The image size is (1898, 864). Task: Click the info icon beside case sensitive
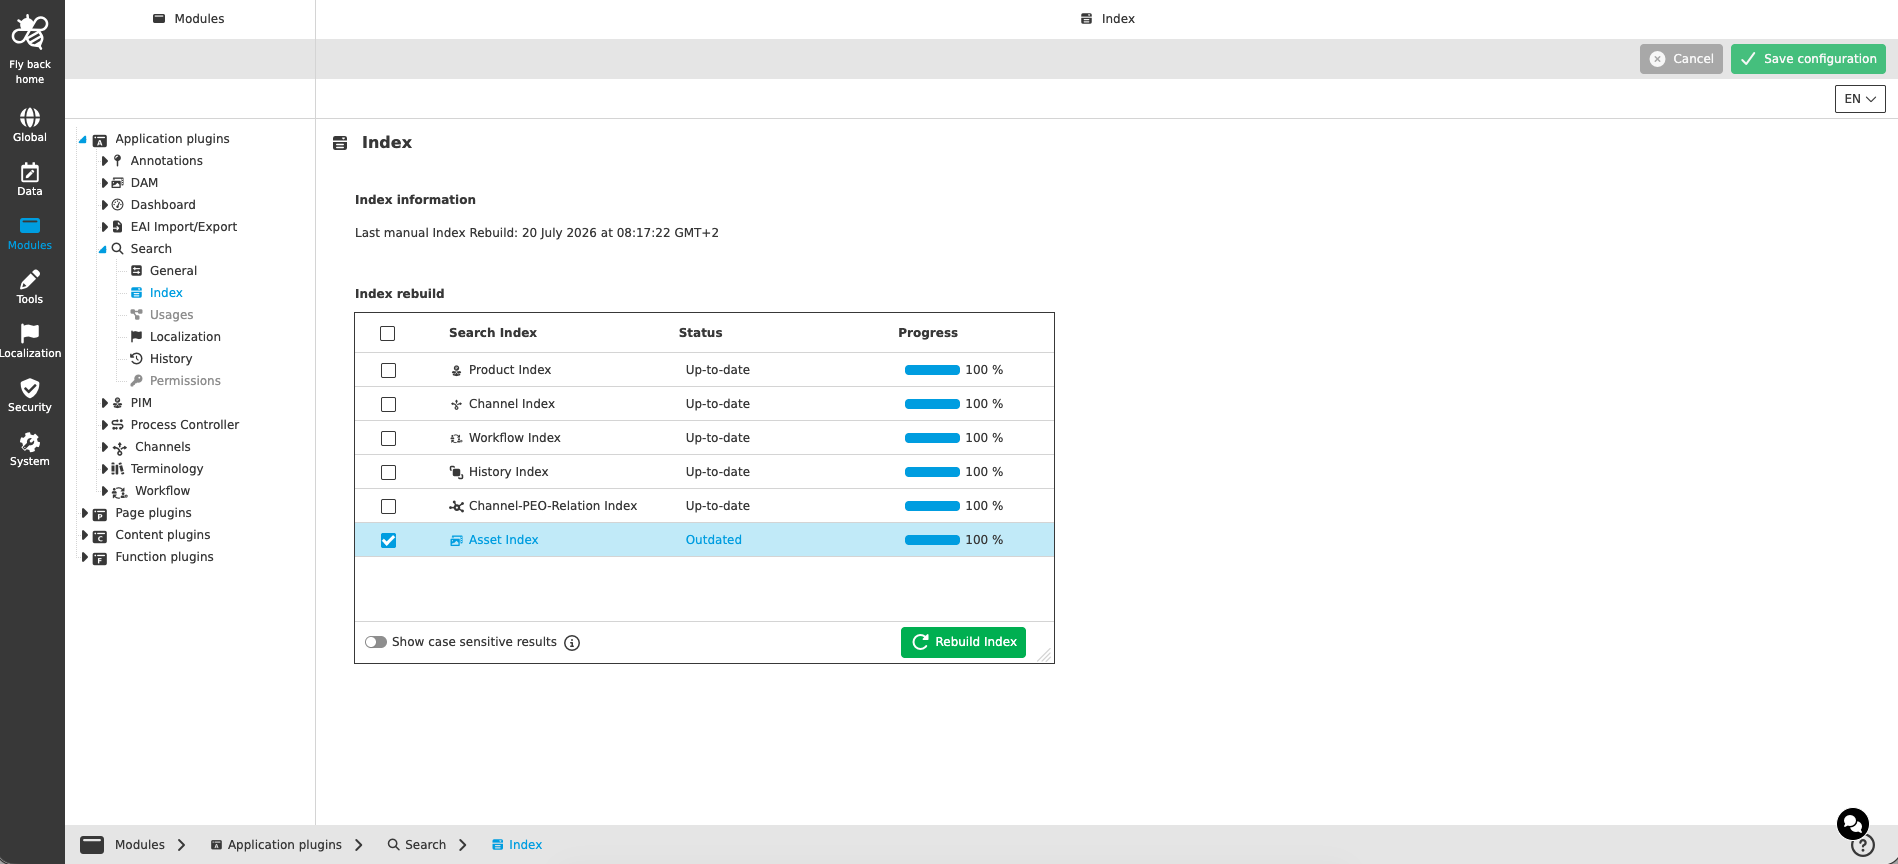pyautogui.click(x=572, y=643)
